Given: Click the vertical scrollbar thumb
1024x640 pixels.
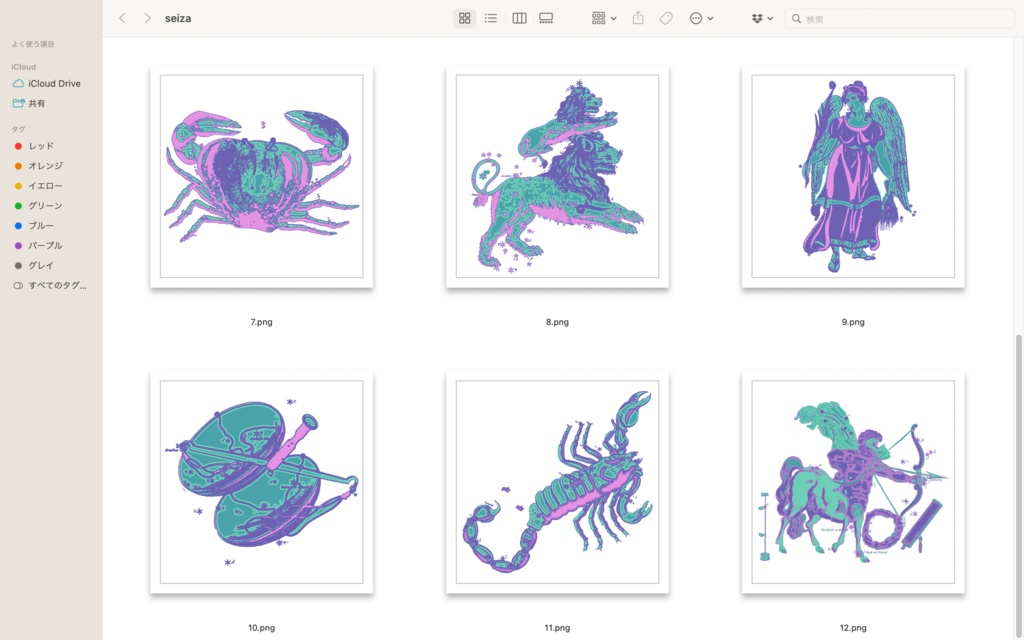Looking at the screenshot, I should pyautogui.click(x=1019, y=487).
